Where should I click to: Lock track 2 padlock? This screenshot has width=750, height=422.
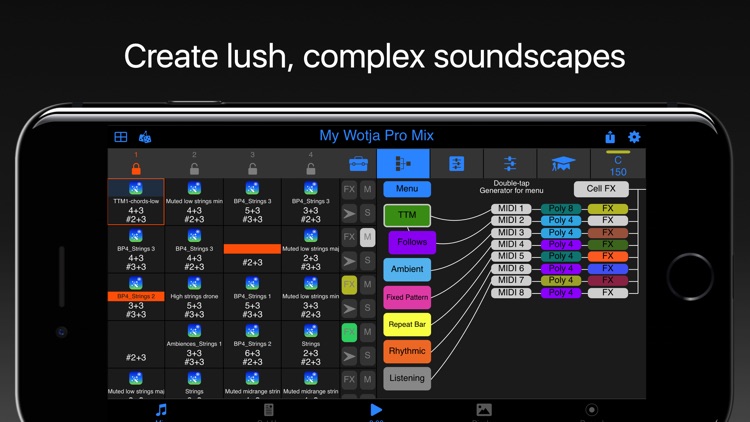pos(194,168)
